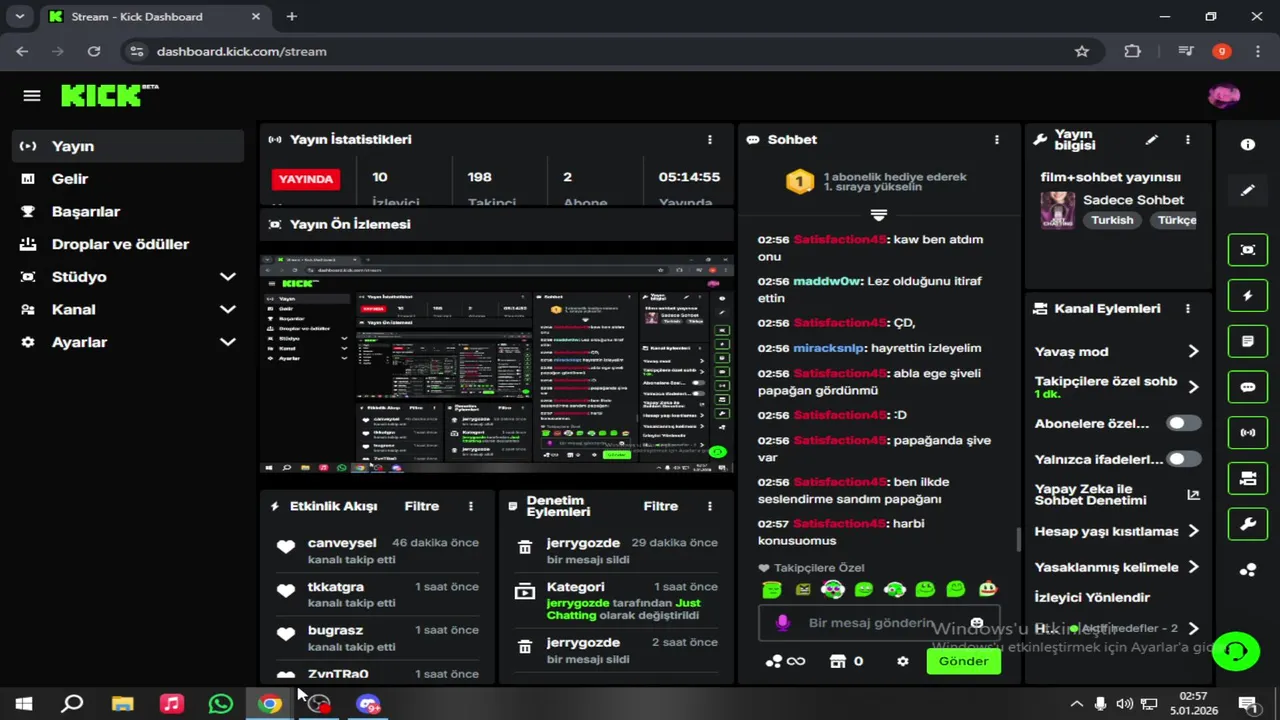The width and height of the screenshot is (1280, 720).
Task: Insert the last clown-hat emote
Action: tap(987, 589)
